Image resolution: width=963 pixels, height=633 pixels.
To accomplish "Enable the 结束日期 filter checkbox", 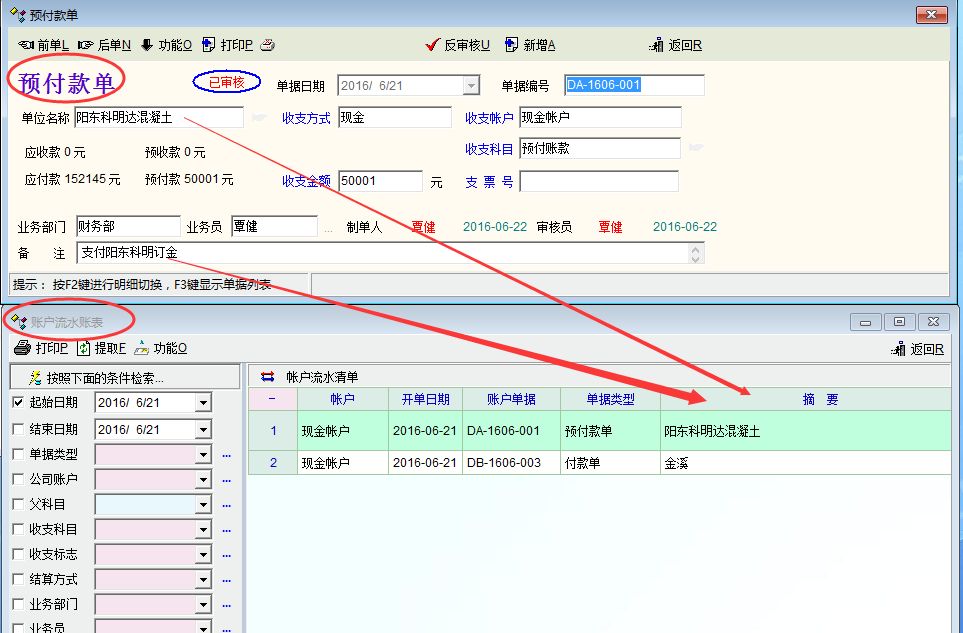I will (x=18, y=429).
